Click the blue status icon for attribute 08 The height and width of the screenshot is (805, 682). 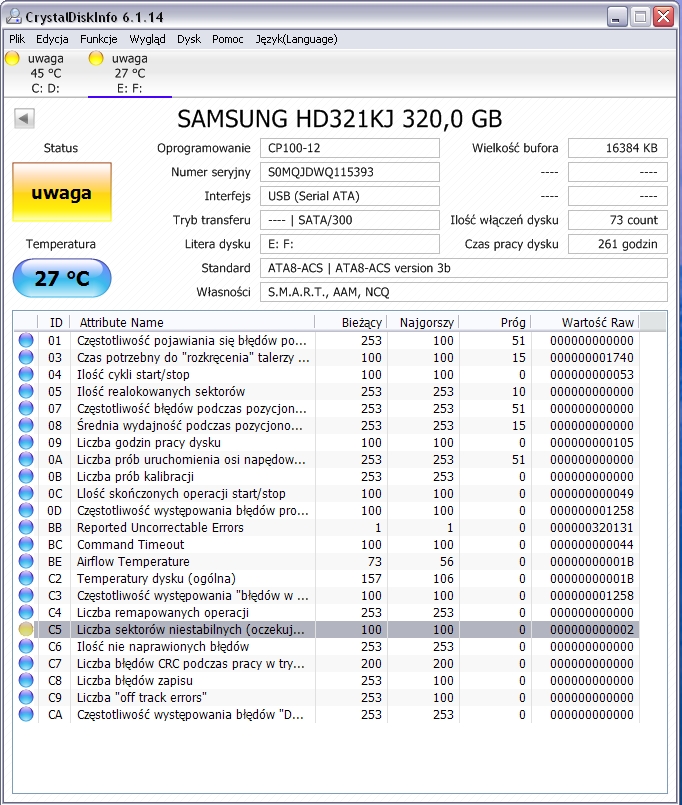[26, 425]
